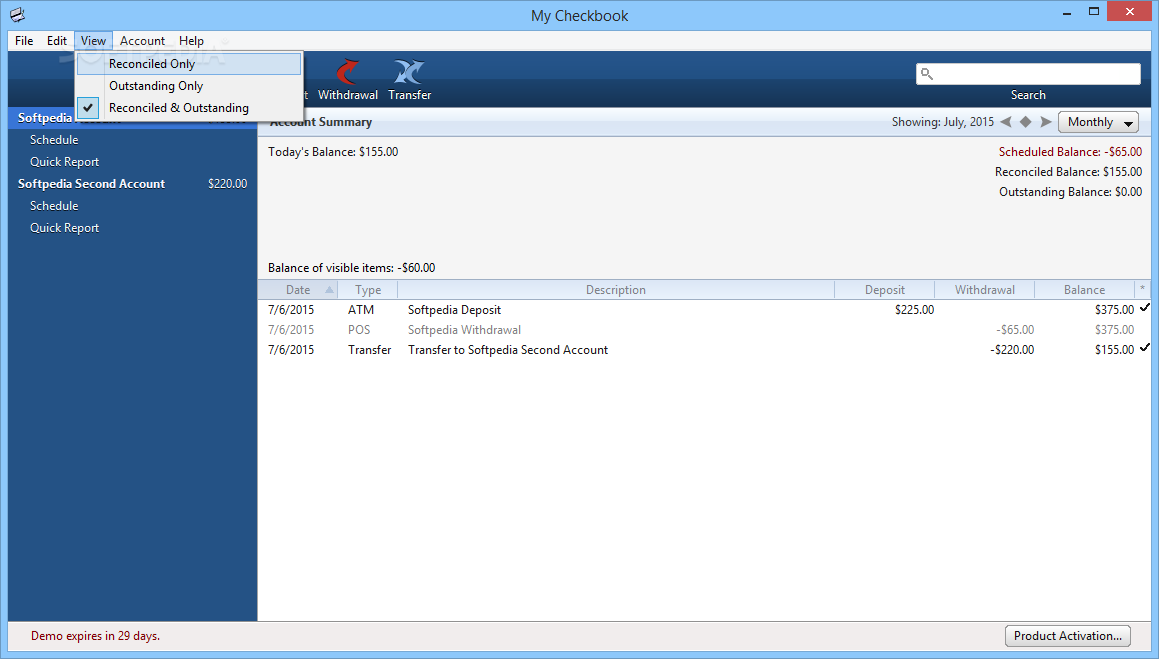The width and height of the screenshot is (1159, 659).
Task: Select the Softpedia Withdrawal transaction row
Action: 704,330
